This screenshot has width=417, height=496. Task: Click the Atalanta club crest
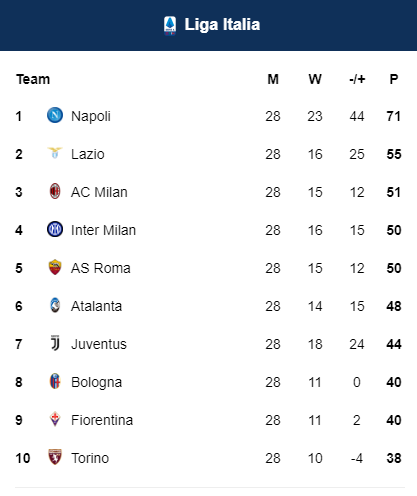[x=55, y=305]
